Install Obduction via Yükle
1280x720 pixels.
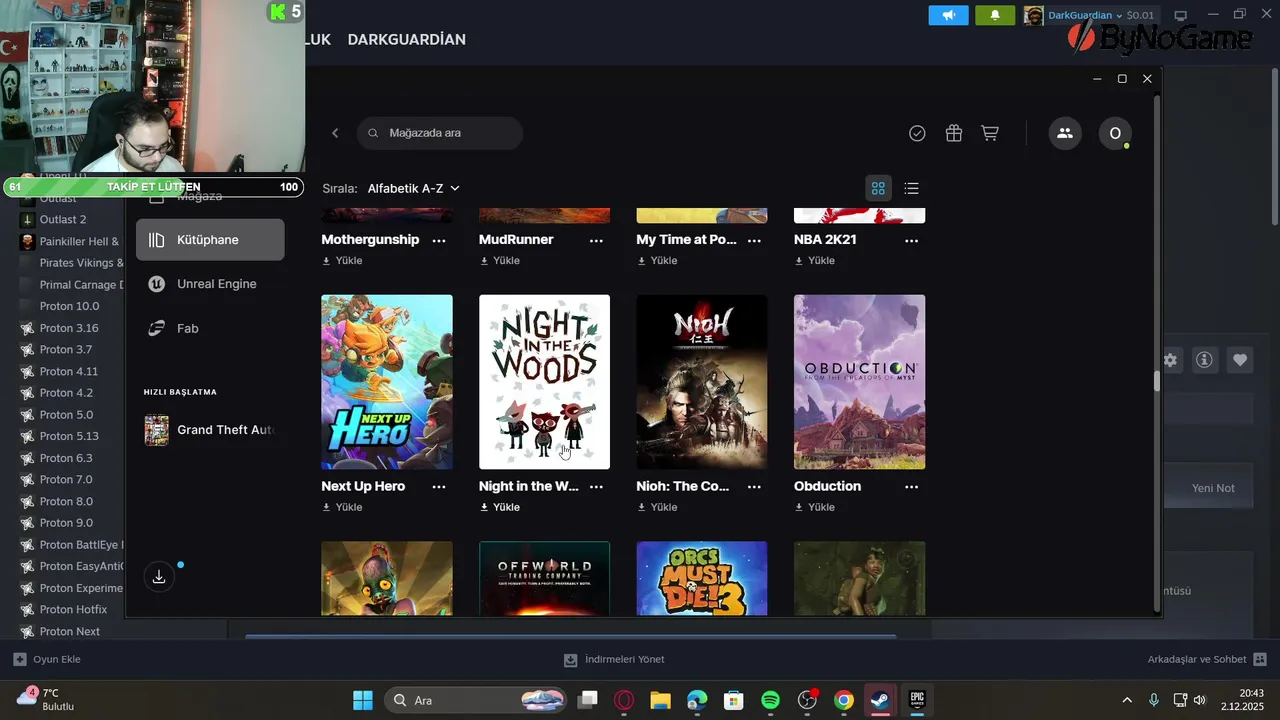(x=814, y=507)
